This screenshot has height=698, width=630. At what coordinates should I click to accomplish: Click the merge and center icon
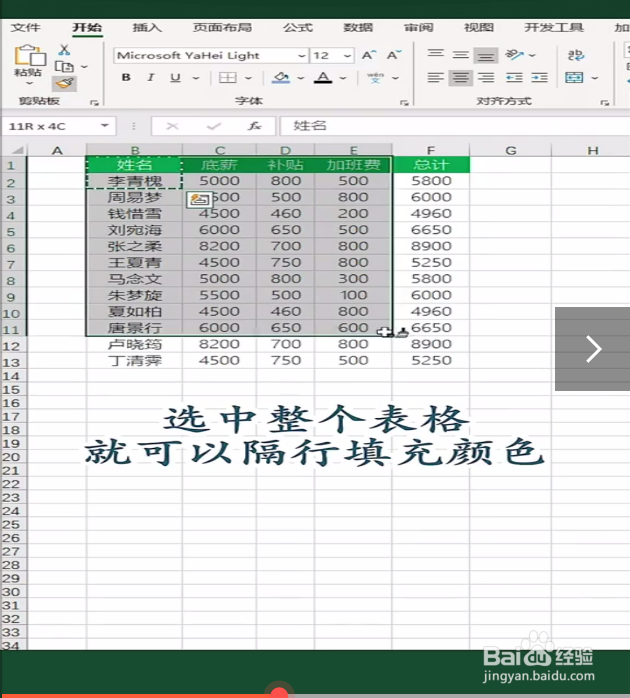(574, 78)
